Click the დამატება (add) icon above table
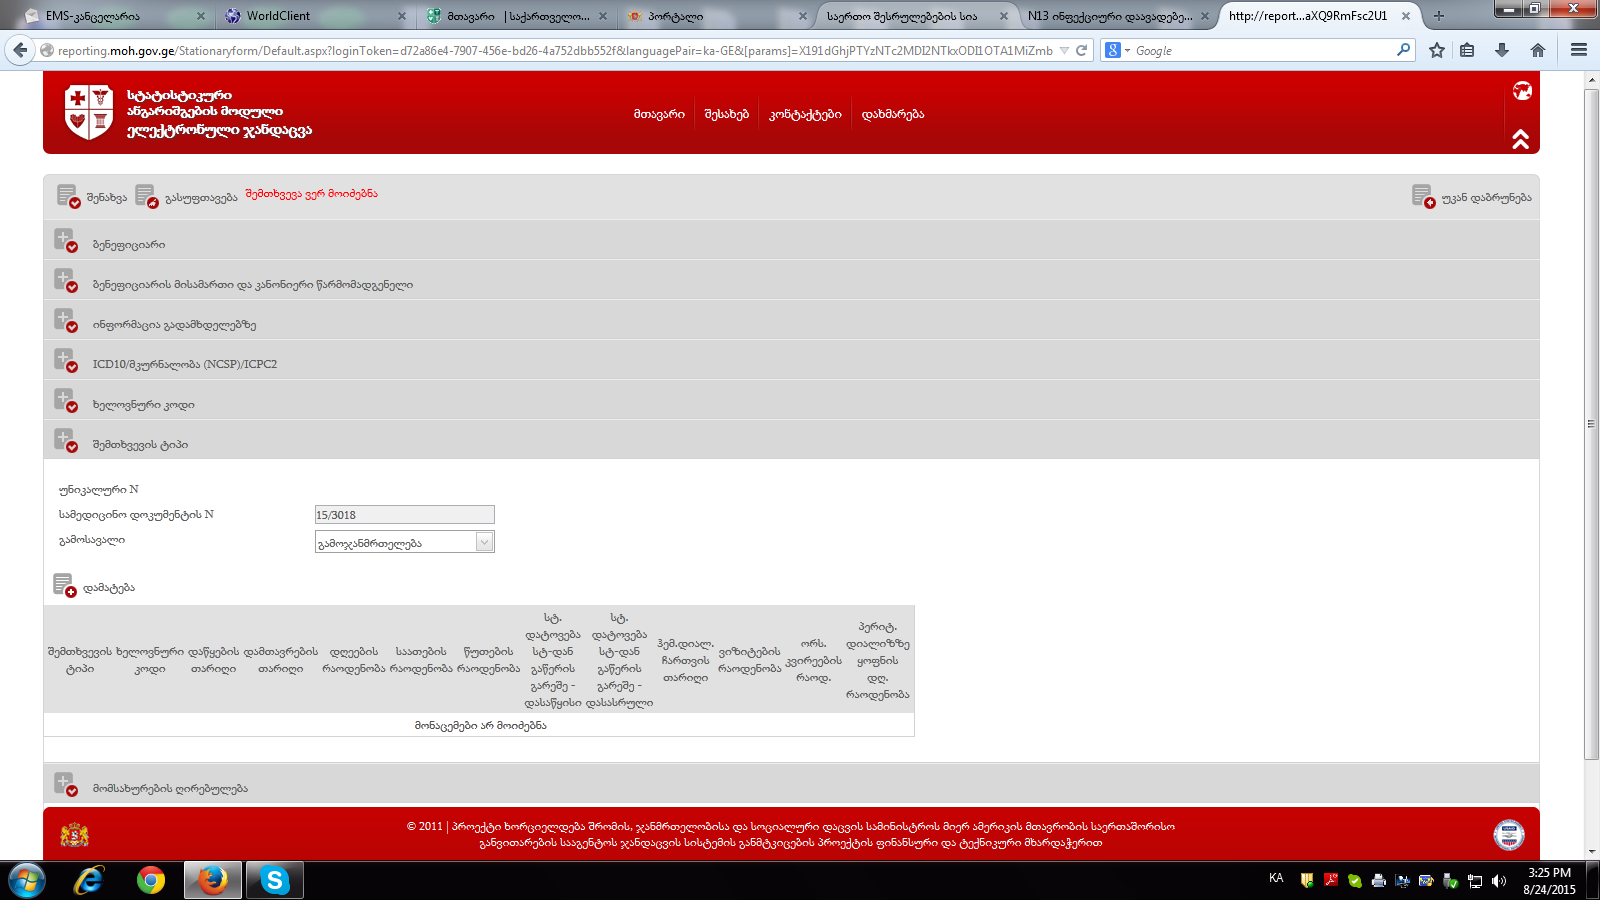This screenshot has width=1600, height=900. tap(64, 586)
